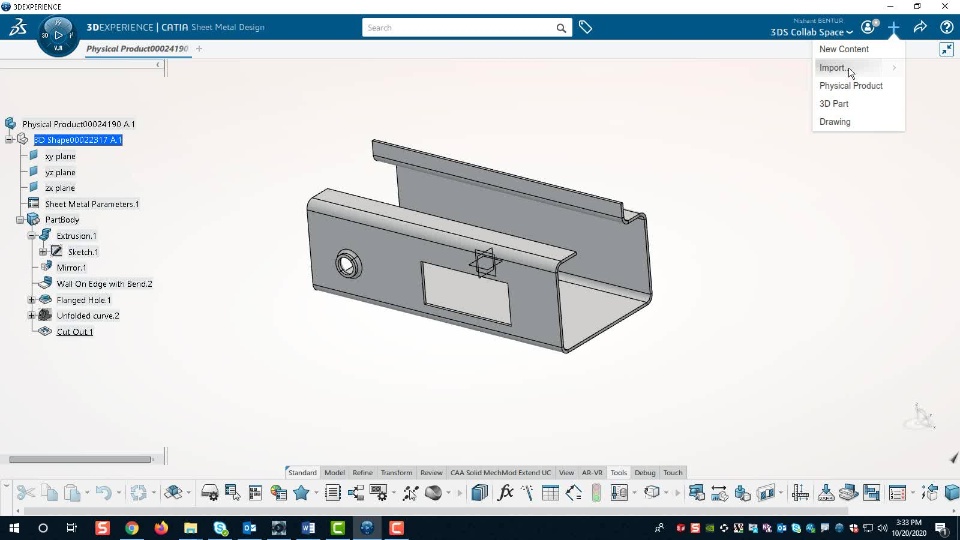Click the 3DS logo icon
960x540 pixels.
pos(18,27)
